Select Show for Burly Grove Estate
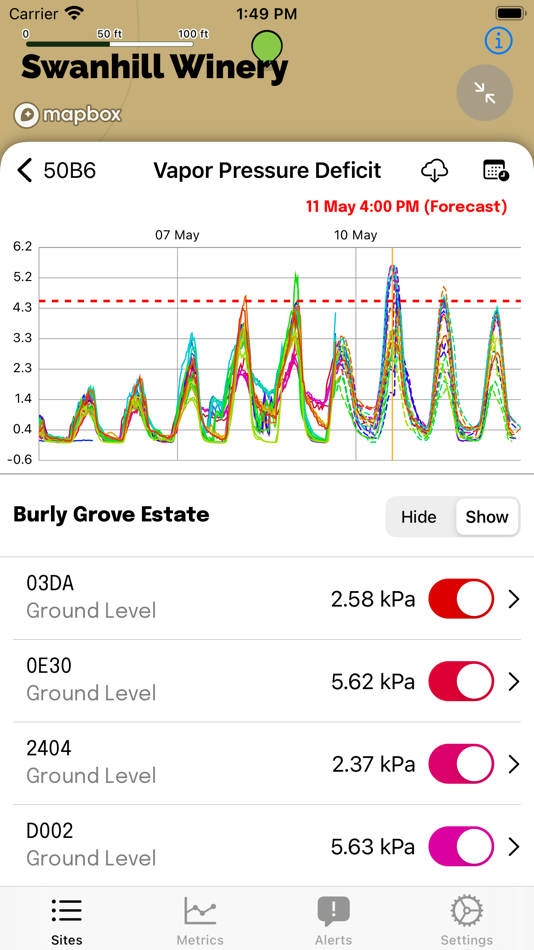534x950 pixels. 487,517
